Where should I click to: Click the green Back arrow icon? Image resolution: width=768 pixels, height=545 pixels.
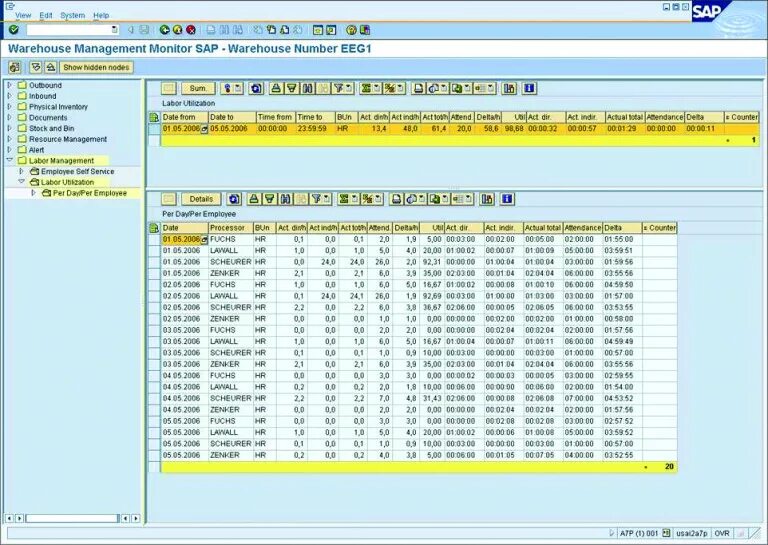point(165,30)
